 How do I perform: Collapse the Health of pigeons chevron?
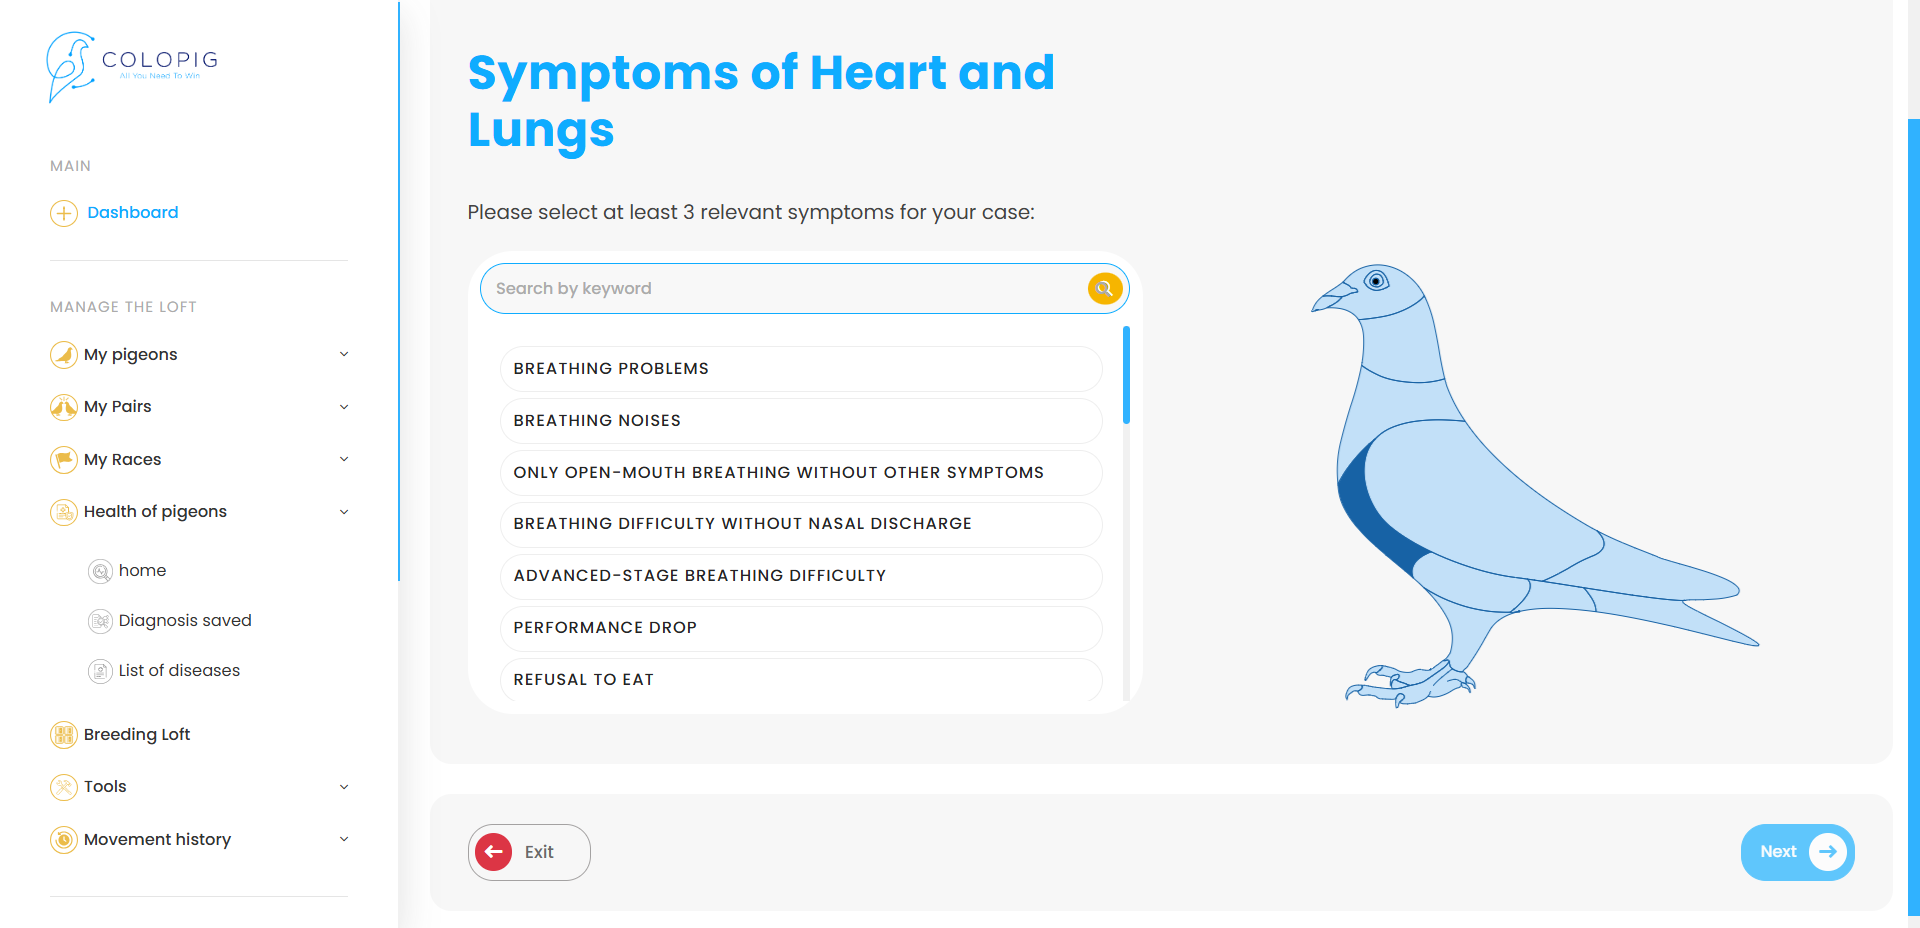click(x=344, y=512)
